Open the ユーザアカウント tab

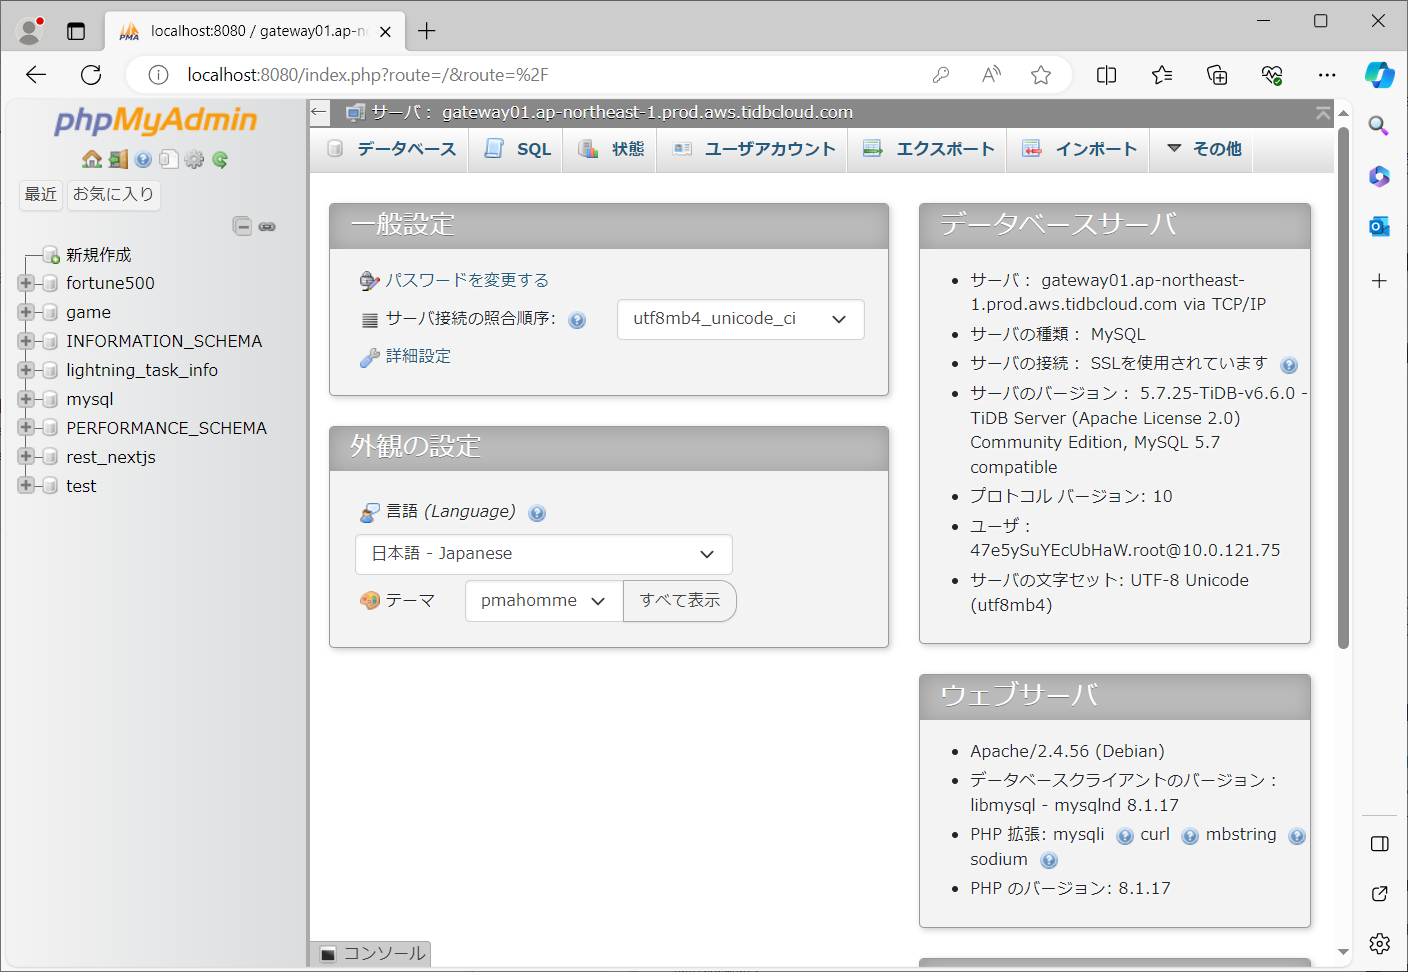[x=753, y=149]
